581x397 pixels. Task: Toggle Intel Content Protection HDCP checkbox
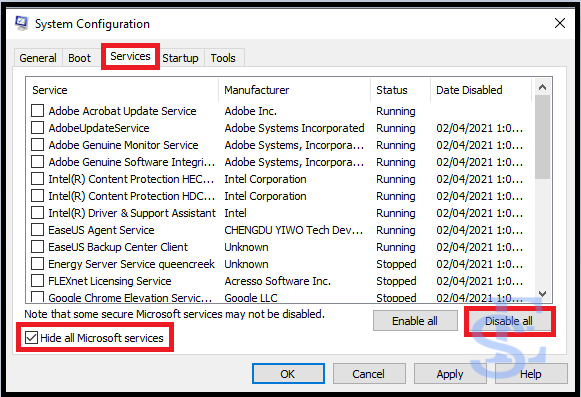click(x=37, y=196)
